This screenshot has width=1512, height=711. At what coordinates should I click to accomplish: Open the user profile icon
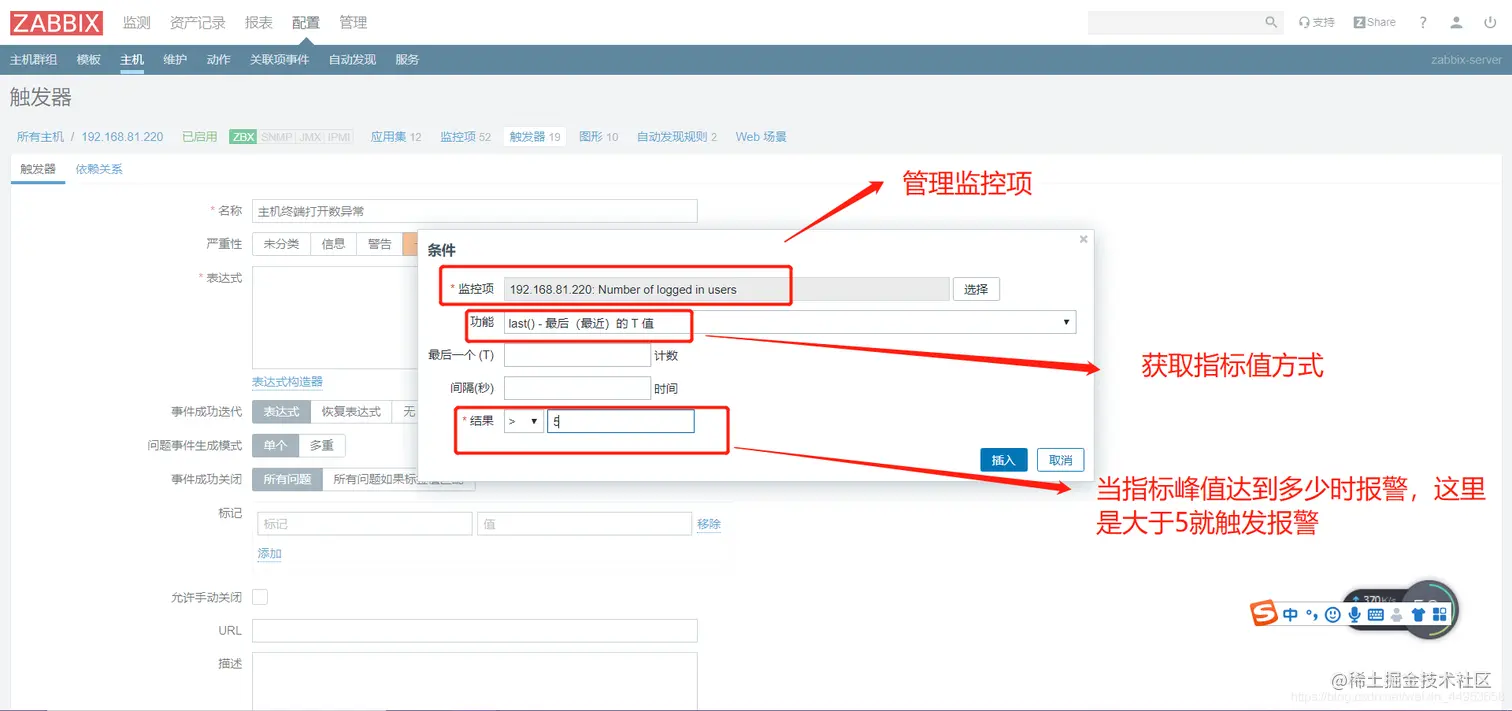[x=1457, y=22]
